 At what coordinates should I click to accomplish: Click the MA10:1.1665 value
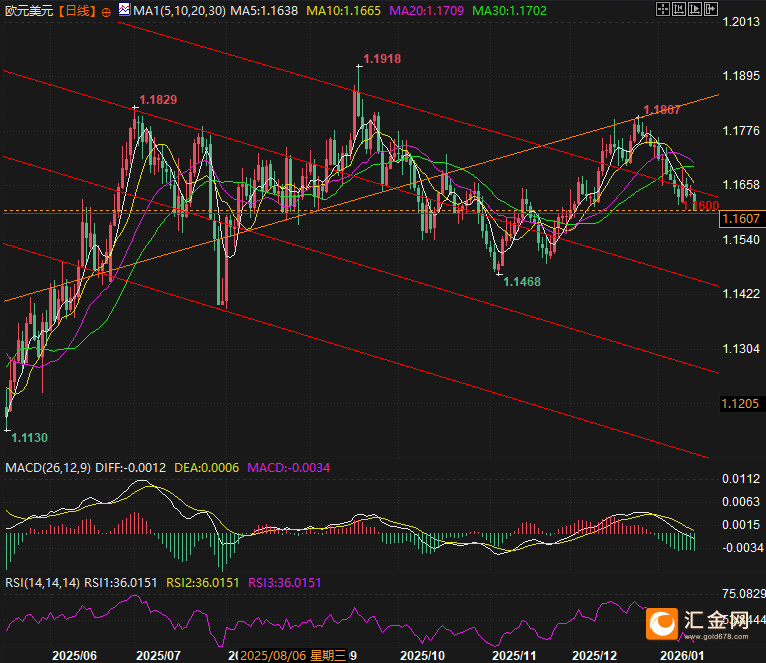pos(343,11)
